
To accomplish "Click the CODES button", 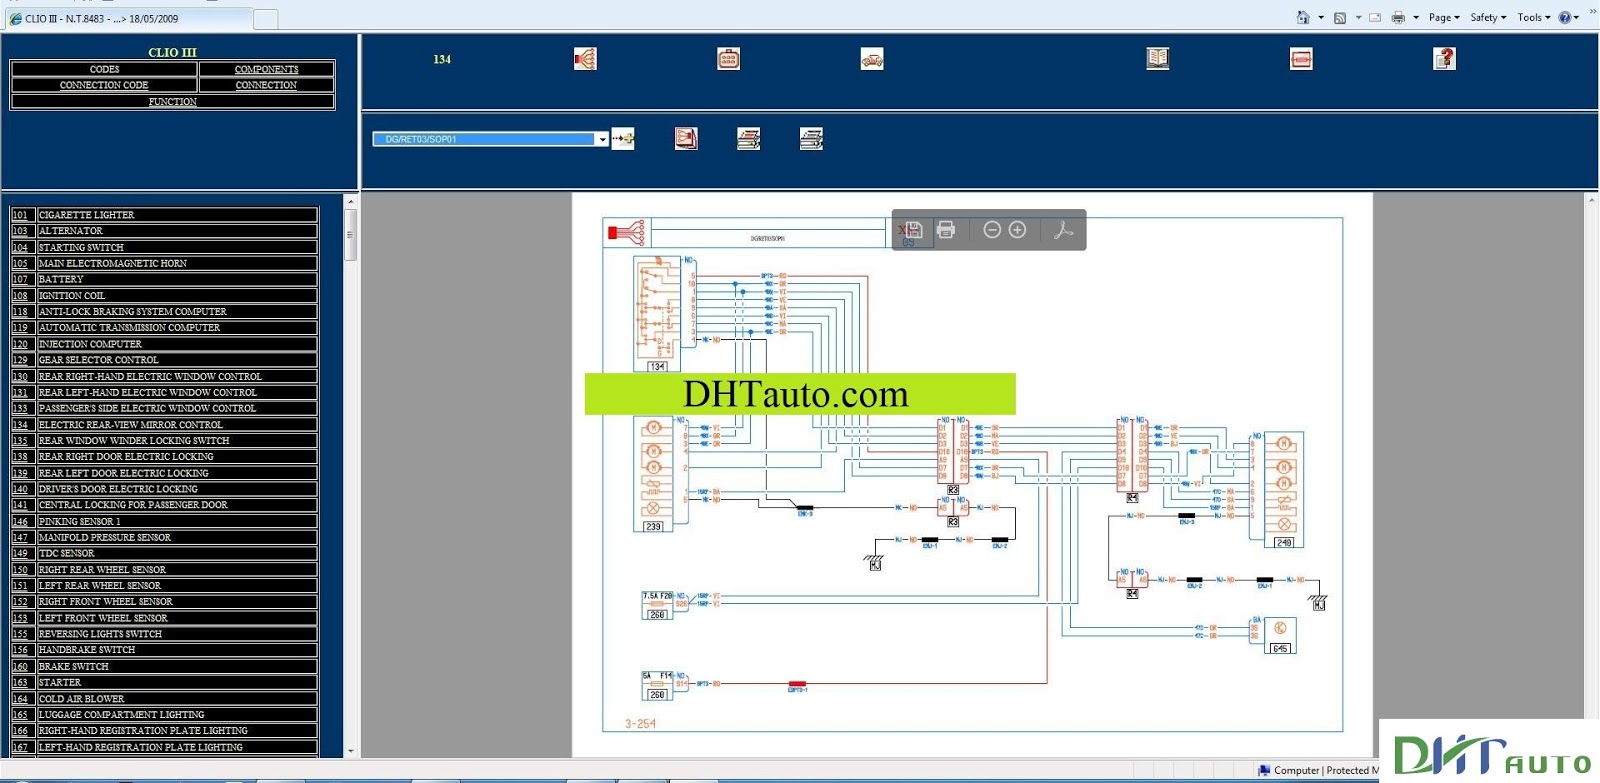I will point(104,69).
